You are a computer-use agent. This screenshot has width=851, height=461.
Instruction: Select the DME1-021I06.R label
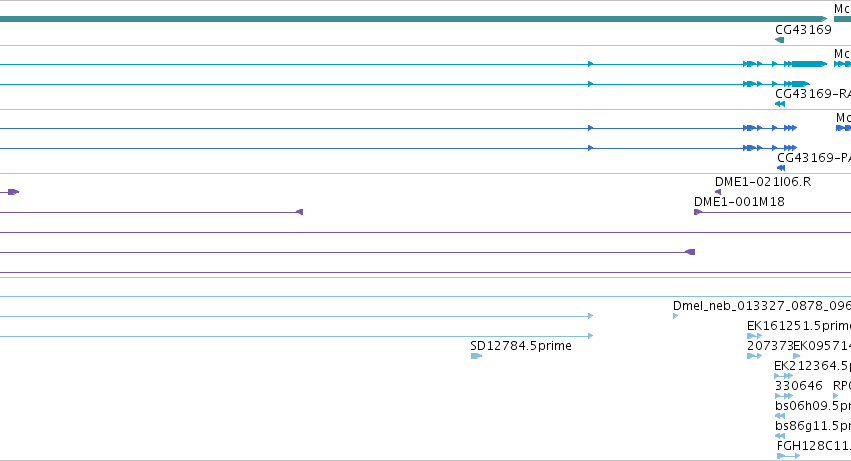(763, 182)
